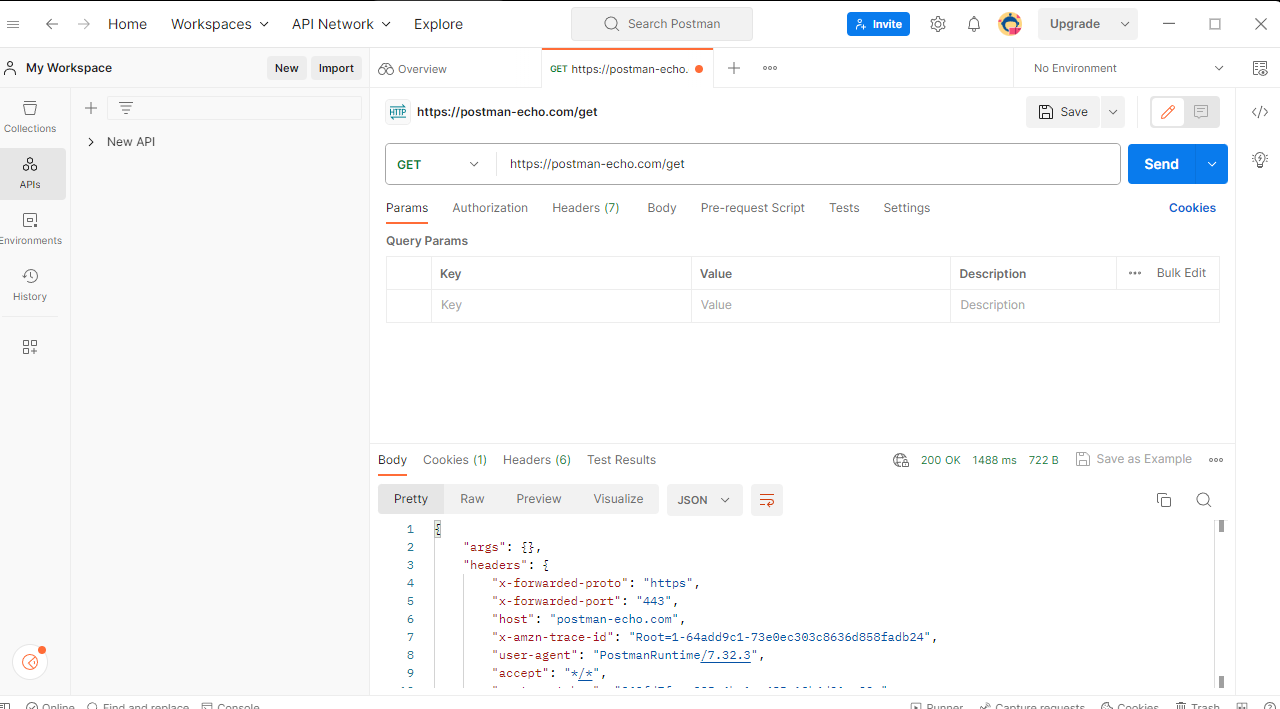Open the lightbulb info panel

click(x=1260, y=160)
